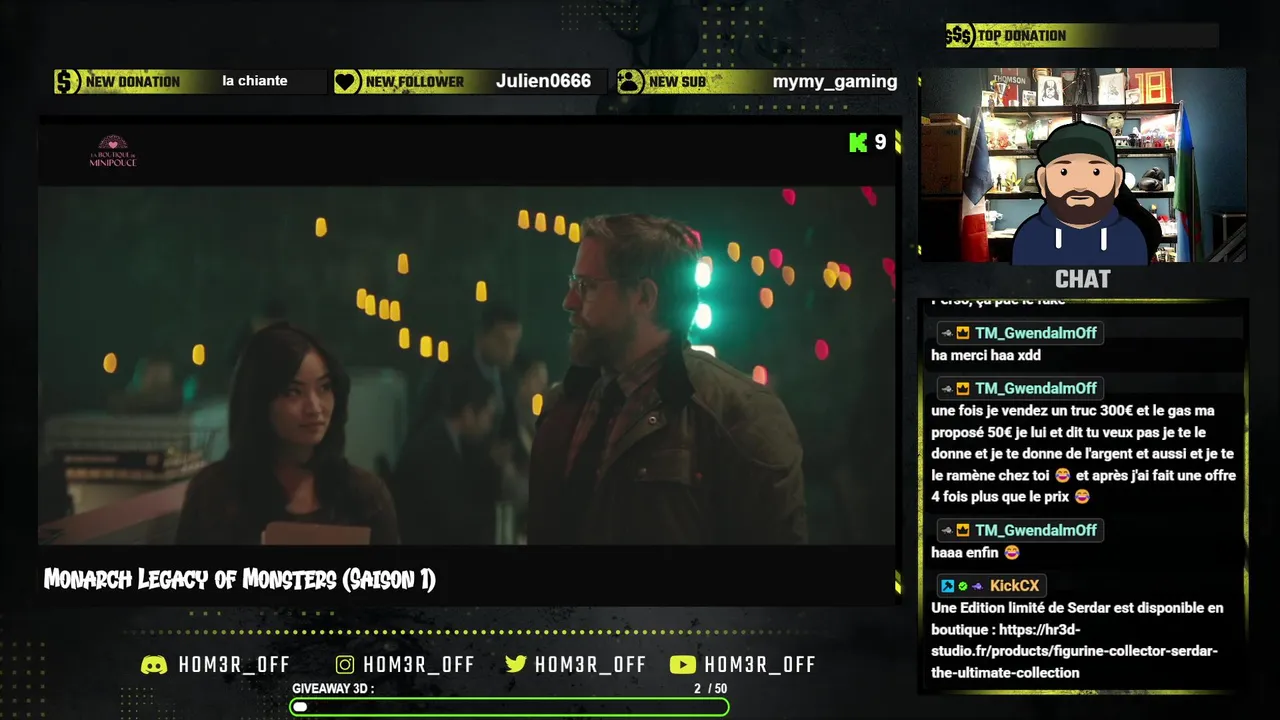Click the green verified badge beside KickCX

(963, 586)
